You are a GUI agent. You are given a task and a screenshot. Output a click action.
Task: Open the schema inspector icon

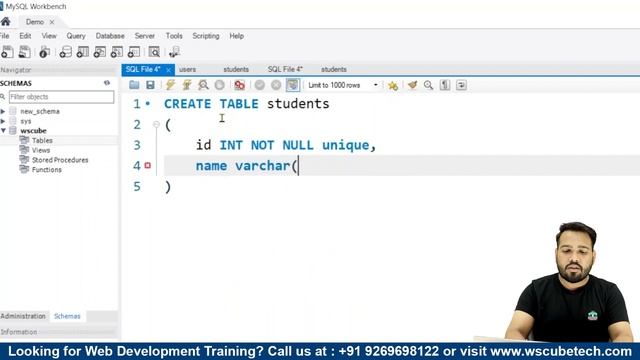point(44,52)
